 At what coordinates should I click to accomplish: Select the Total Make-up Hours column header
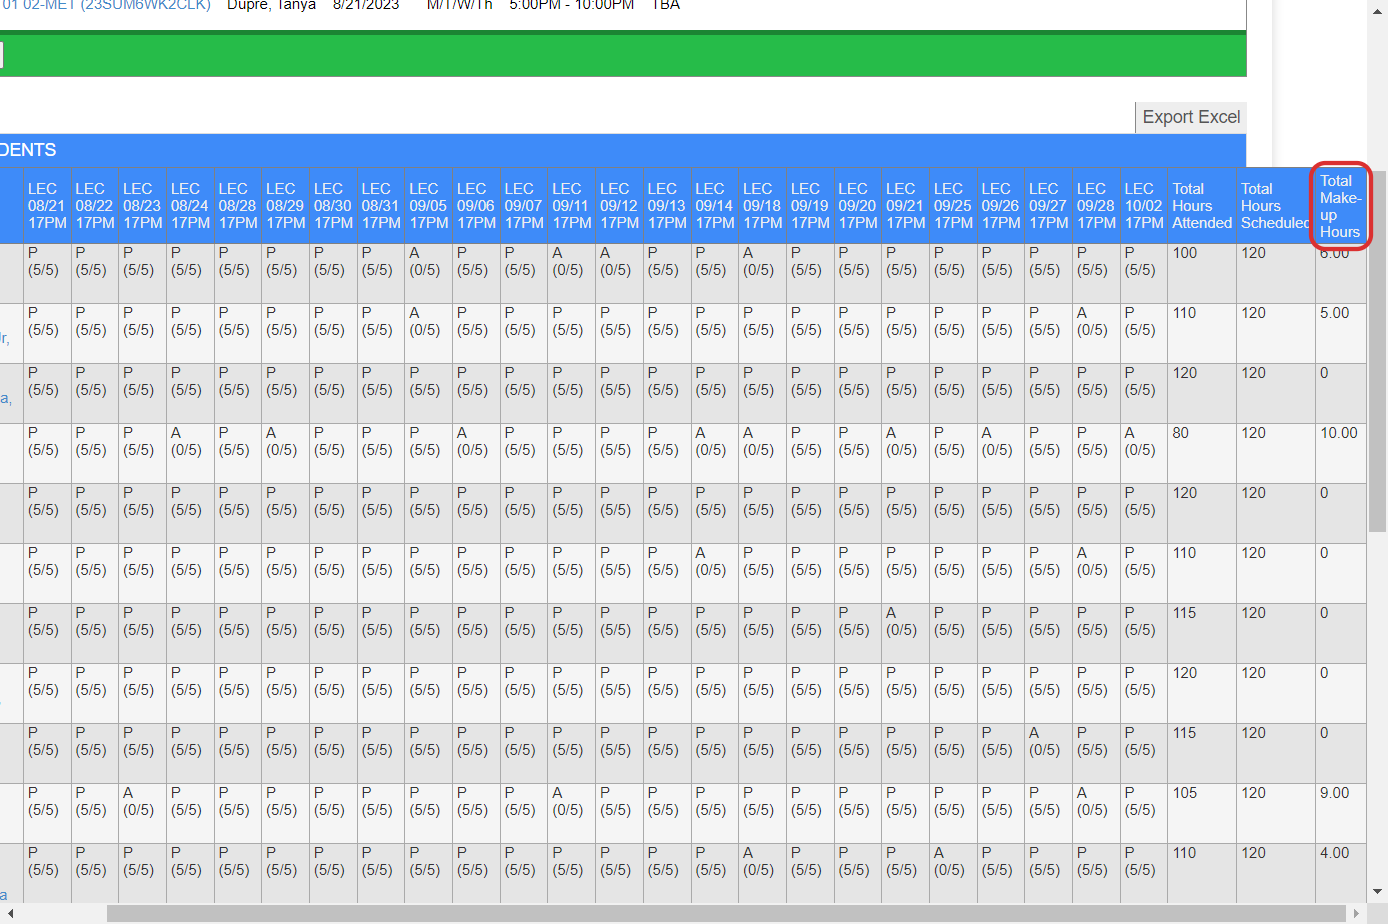click(1339, 206)
